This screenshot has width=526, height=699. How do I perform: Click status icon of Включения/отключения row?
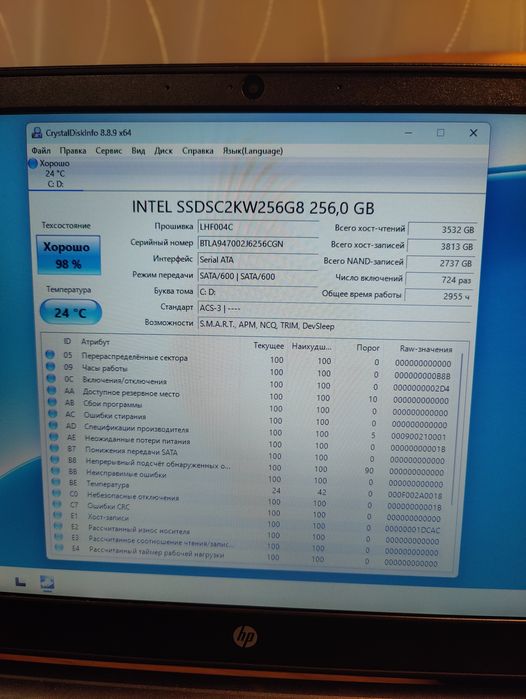click(x=51, y=378)
